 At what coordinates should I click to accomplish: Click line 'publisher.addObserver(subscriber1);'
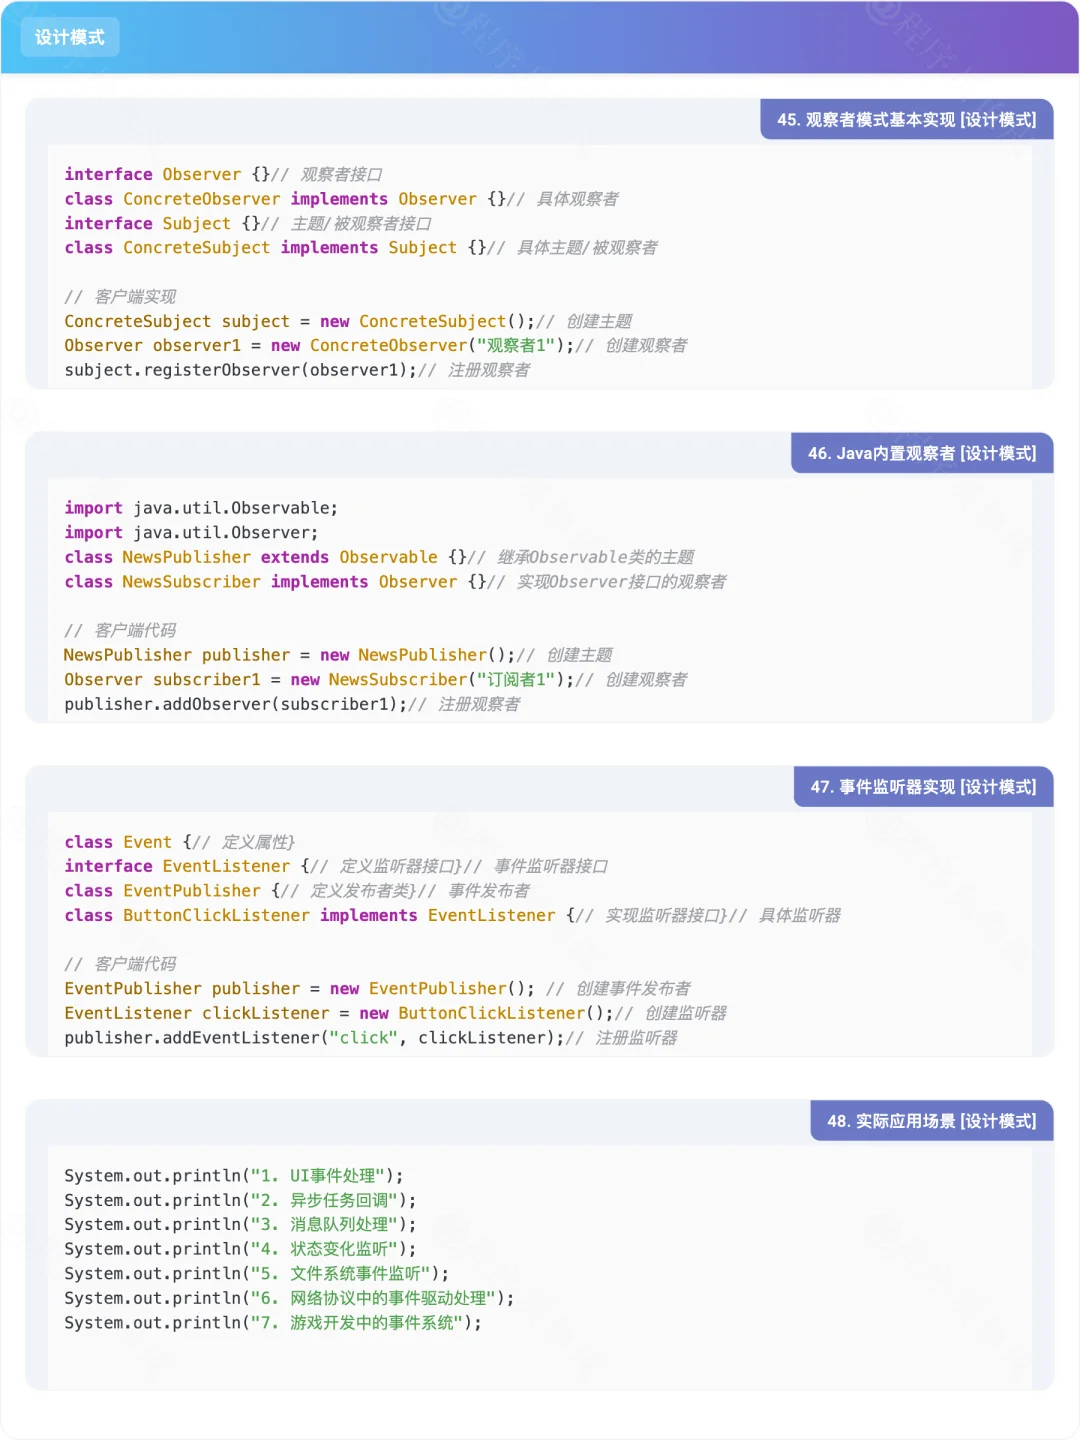292,704
